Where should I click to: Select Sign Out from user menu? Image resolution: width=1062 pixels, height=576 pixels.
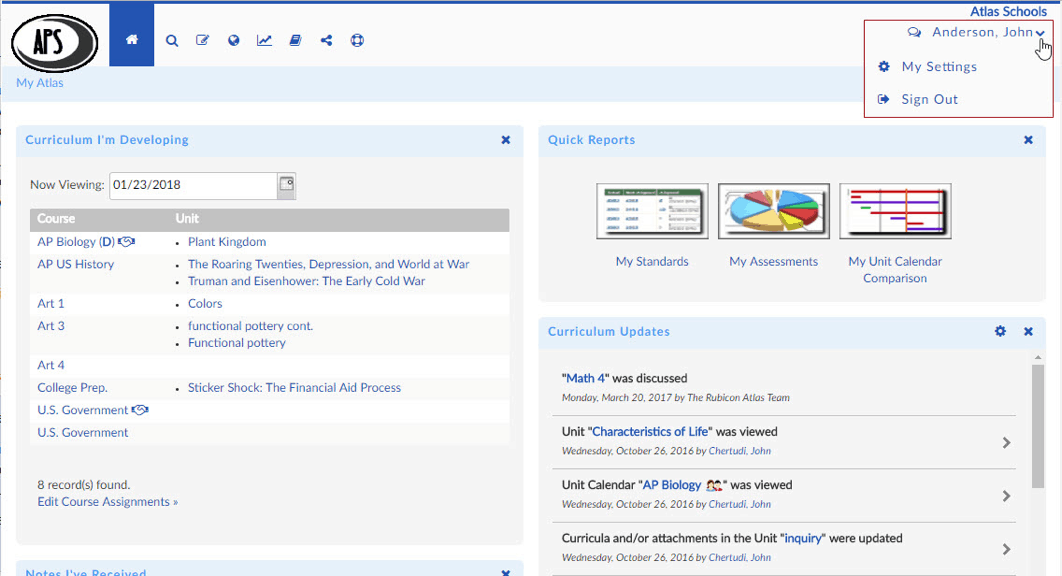(x=929, y=99)
